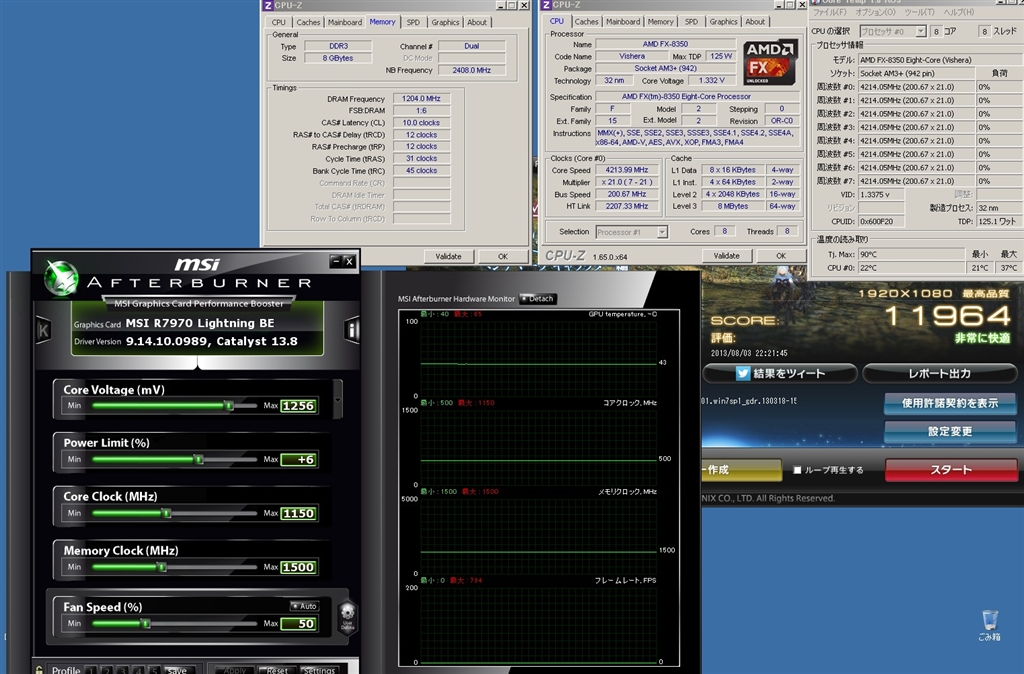Select Afterburner profile slot 5

click(x=153, y=670)
